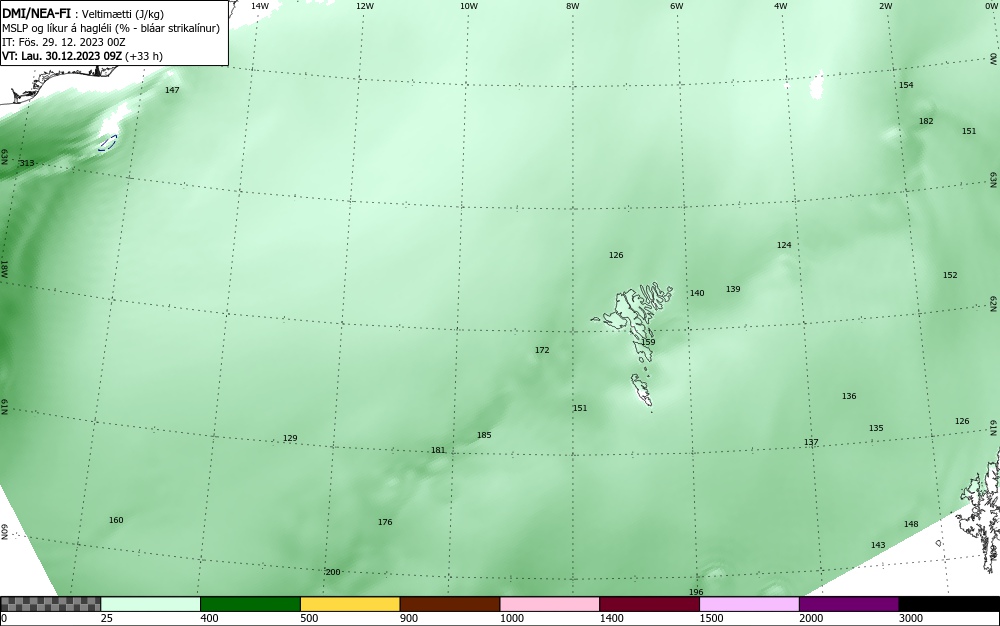Click the yellow 500-900 legend swatch
Image resolution: width=1000 pixels, height=626 pixels.
(x=350, y=604)
